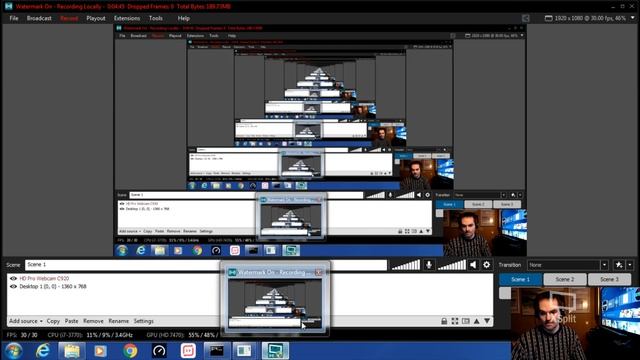The width and height of the screenshot is (640, 360).
Task: Click the XSplit logo in the title bar
Action: pos(9,6)
